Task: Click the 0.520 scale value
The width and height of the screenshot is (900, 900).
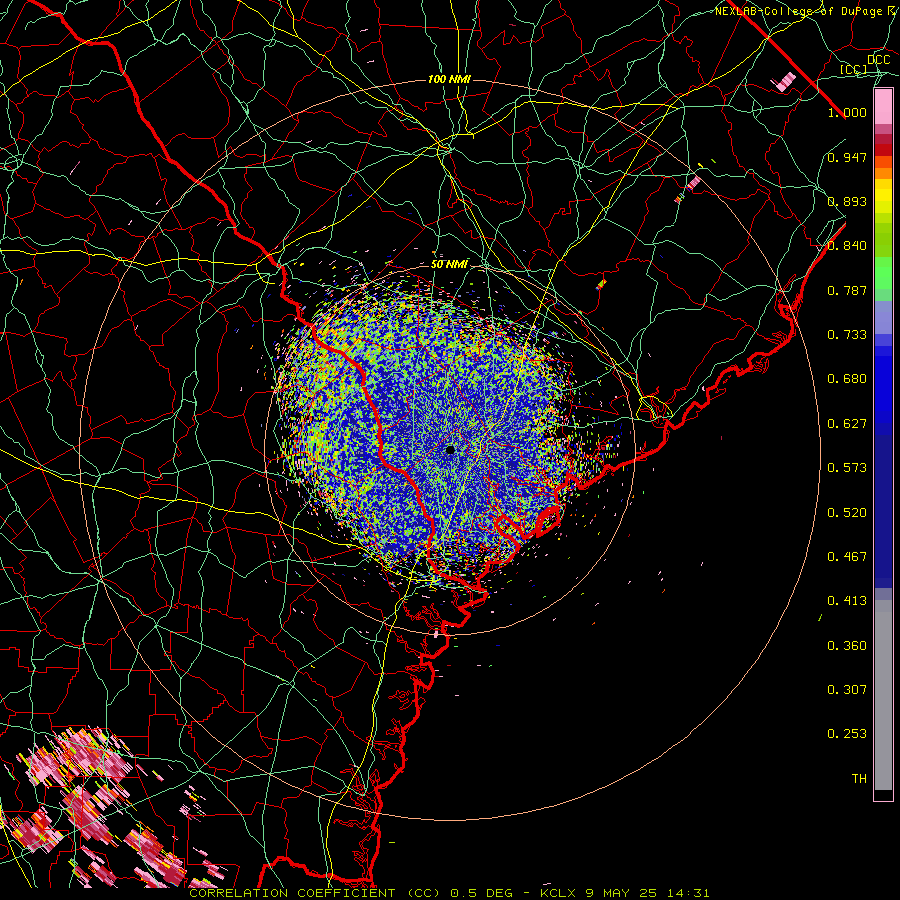Action: coord(847,513)
